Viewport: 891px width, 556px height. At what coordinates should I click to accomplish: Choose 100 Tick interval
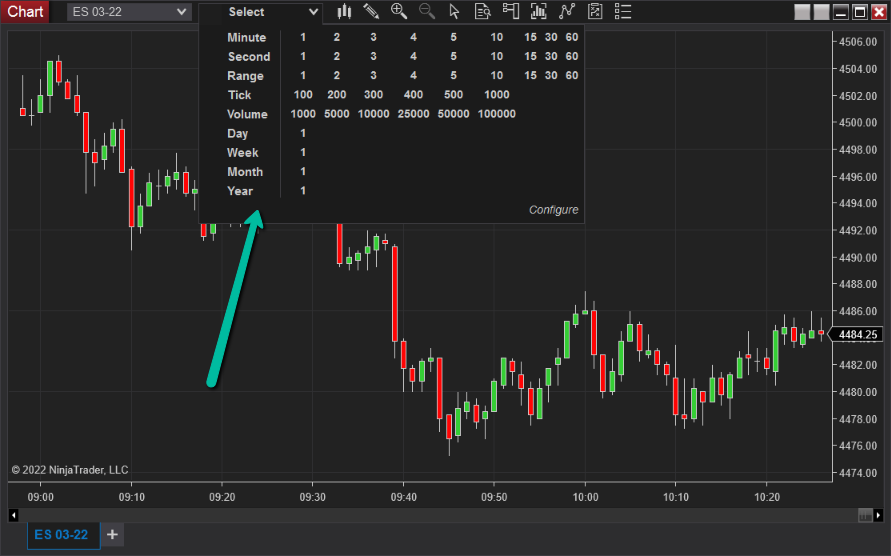coord(303,94)
